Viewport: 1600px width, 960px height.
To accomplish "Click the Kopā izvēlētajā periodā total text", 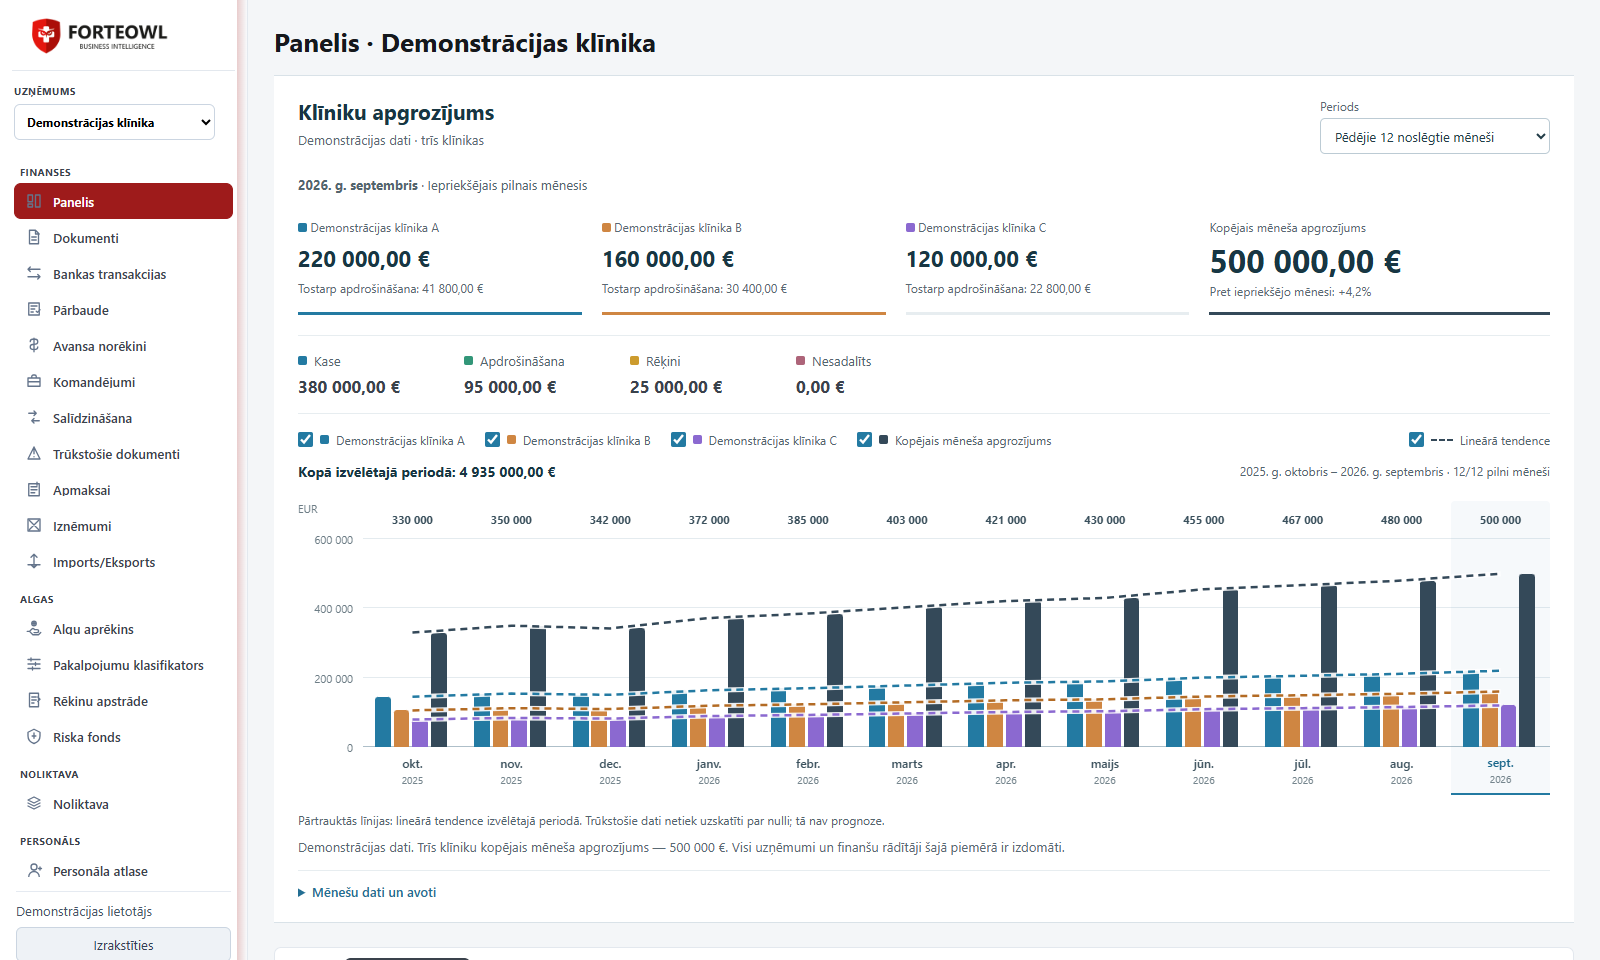I will pyautogui.click(x=427, y=472).
